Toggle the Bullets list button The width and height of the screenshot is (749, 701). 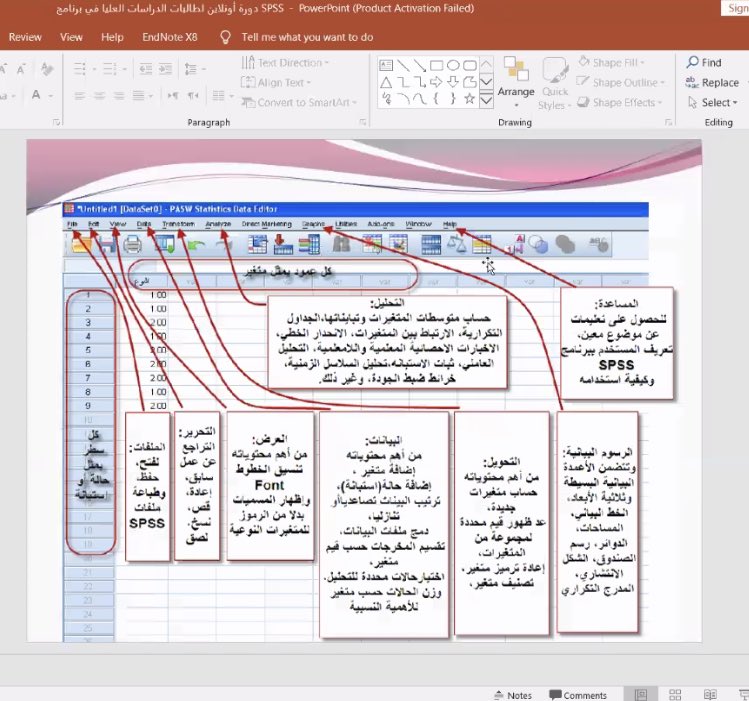[80, 69]
